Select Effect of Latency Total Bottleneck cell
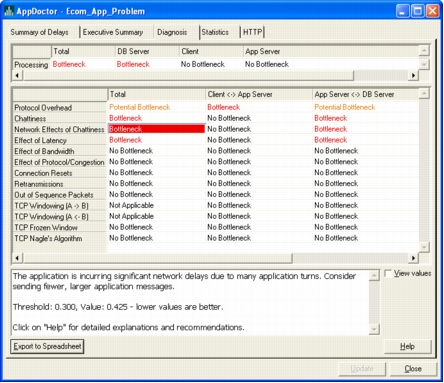This screenshot has height=383, width=444. (156, 140)
